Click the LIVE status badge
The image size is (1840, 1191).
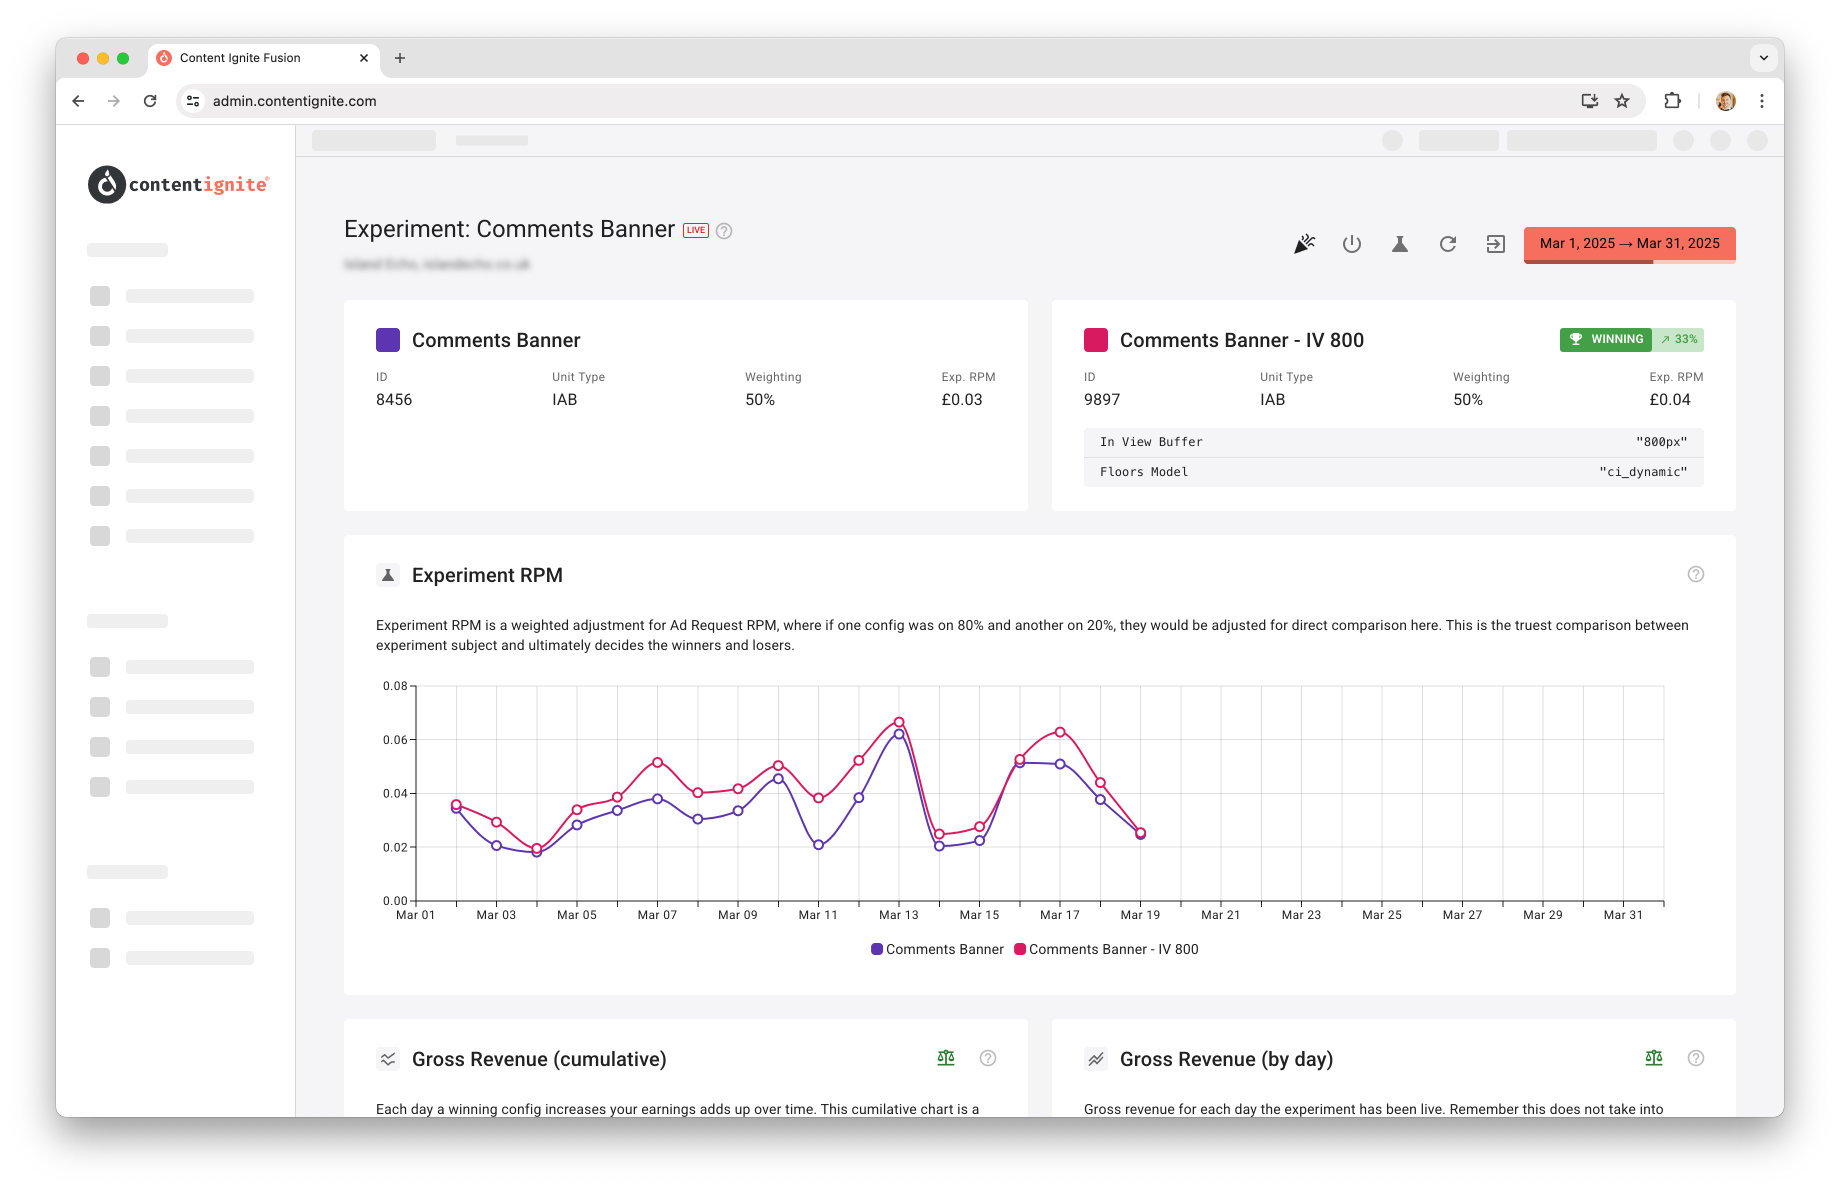click(x=696, y=230)
